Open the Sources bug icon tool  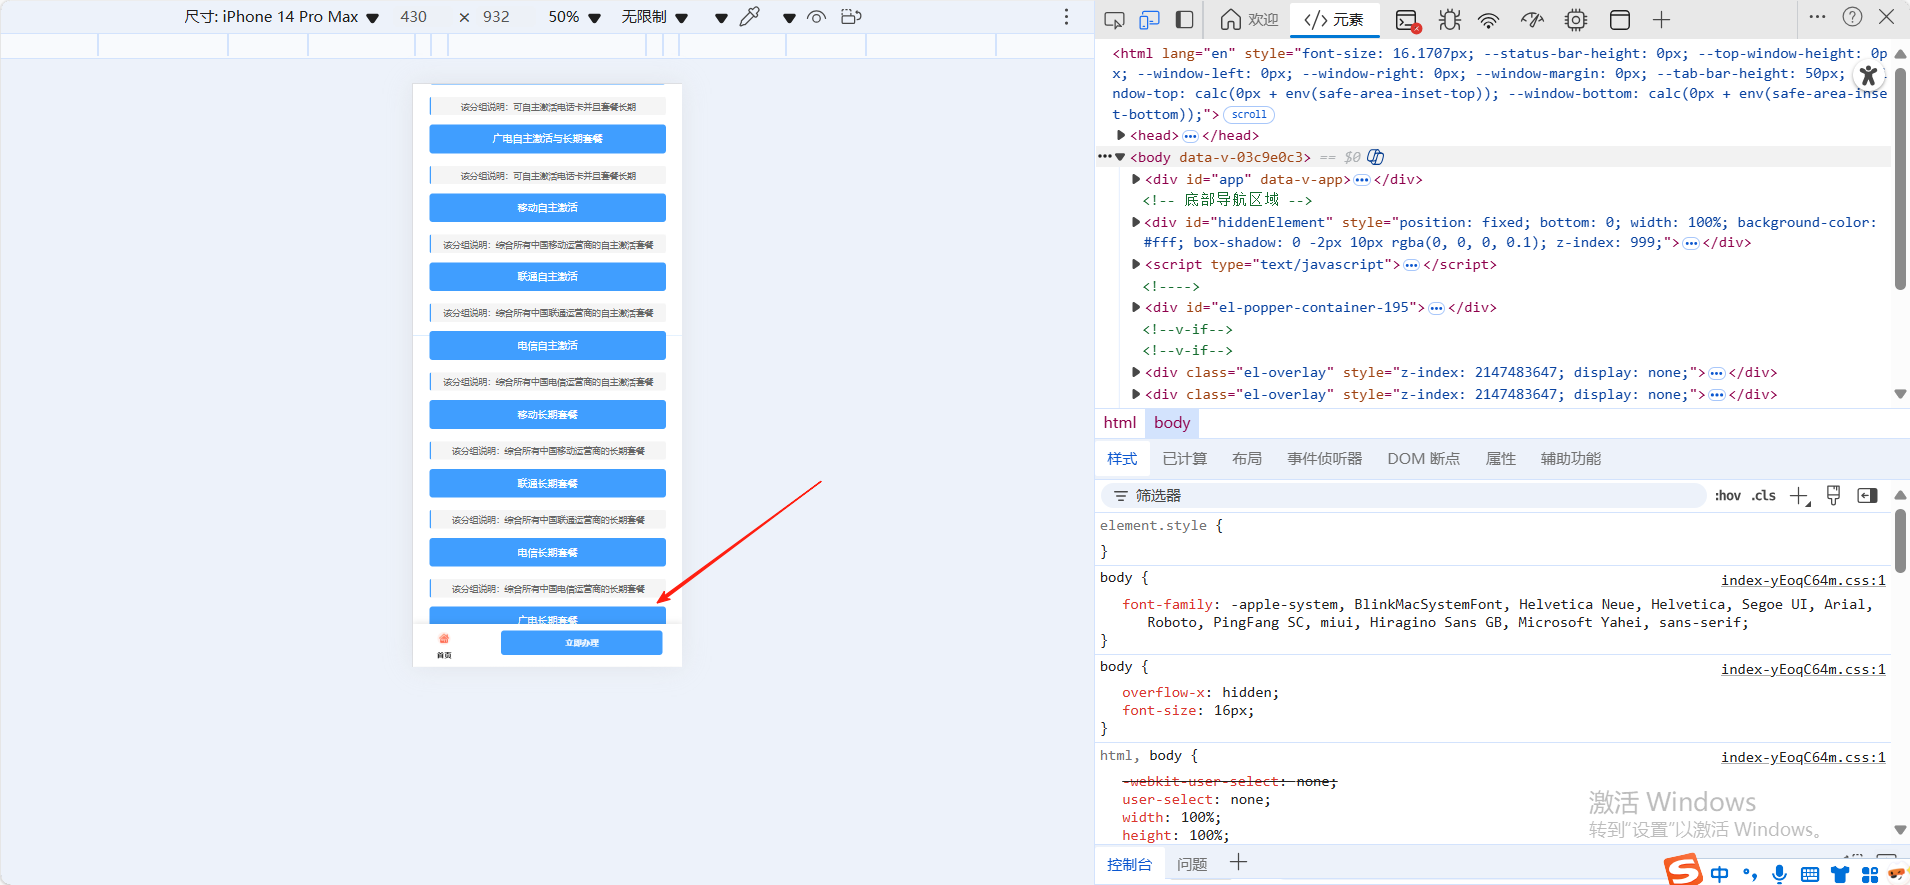tap(1449, 19)
